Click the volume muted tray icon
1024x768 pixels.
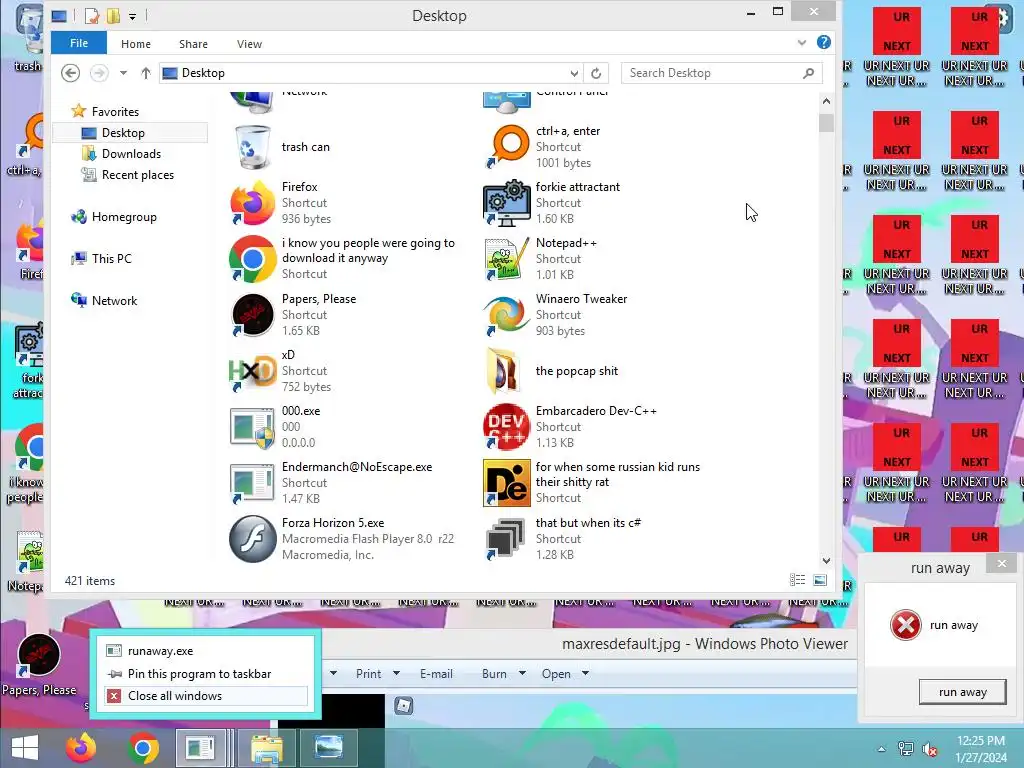coord(930,749)
